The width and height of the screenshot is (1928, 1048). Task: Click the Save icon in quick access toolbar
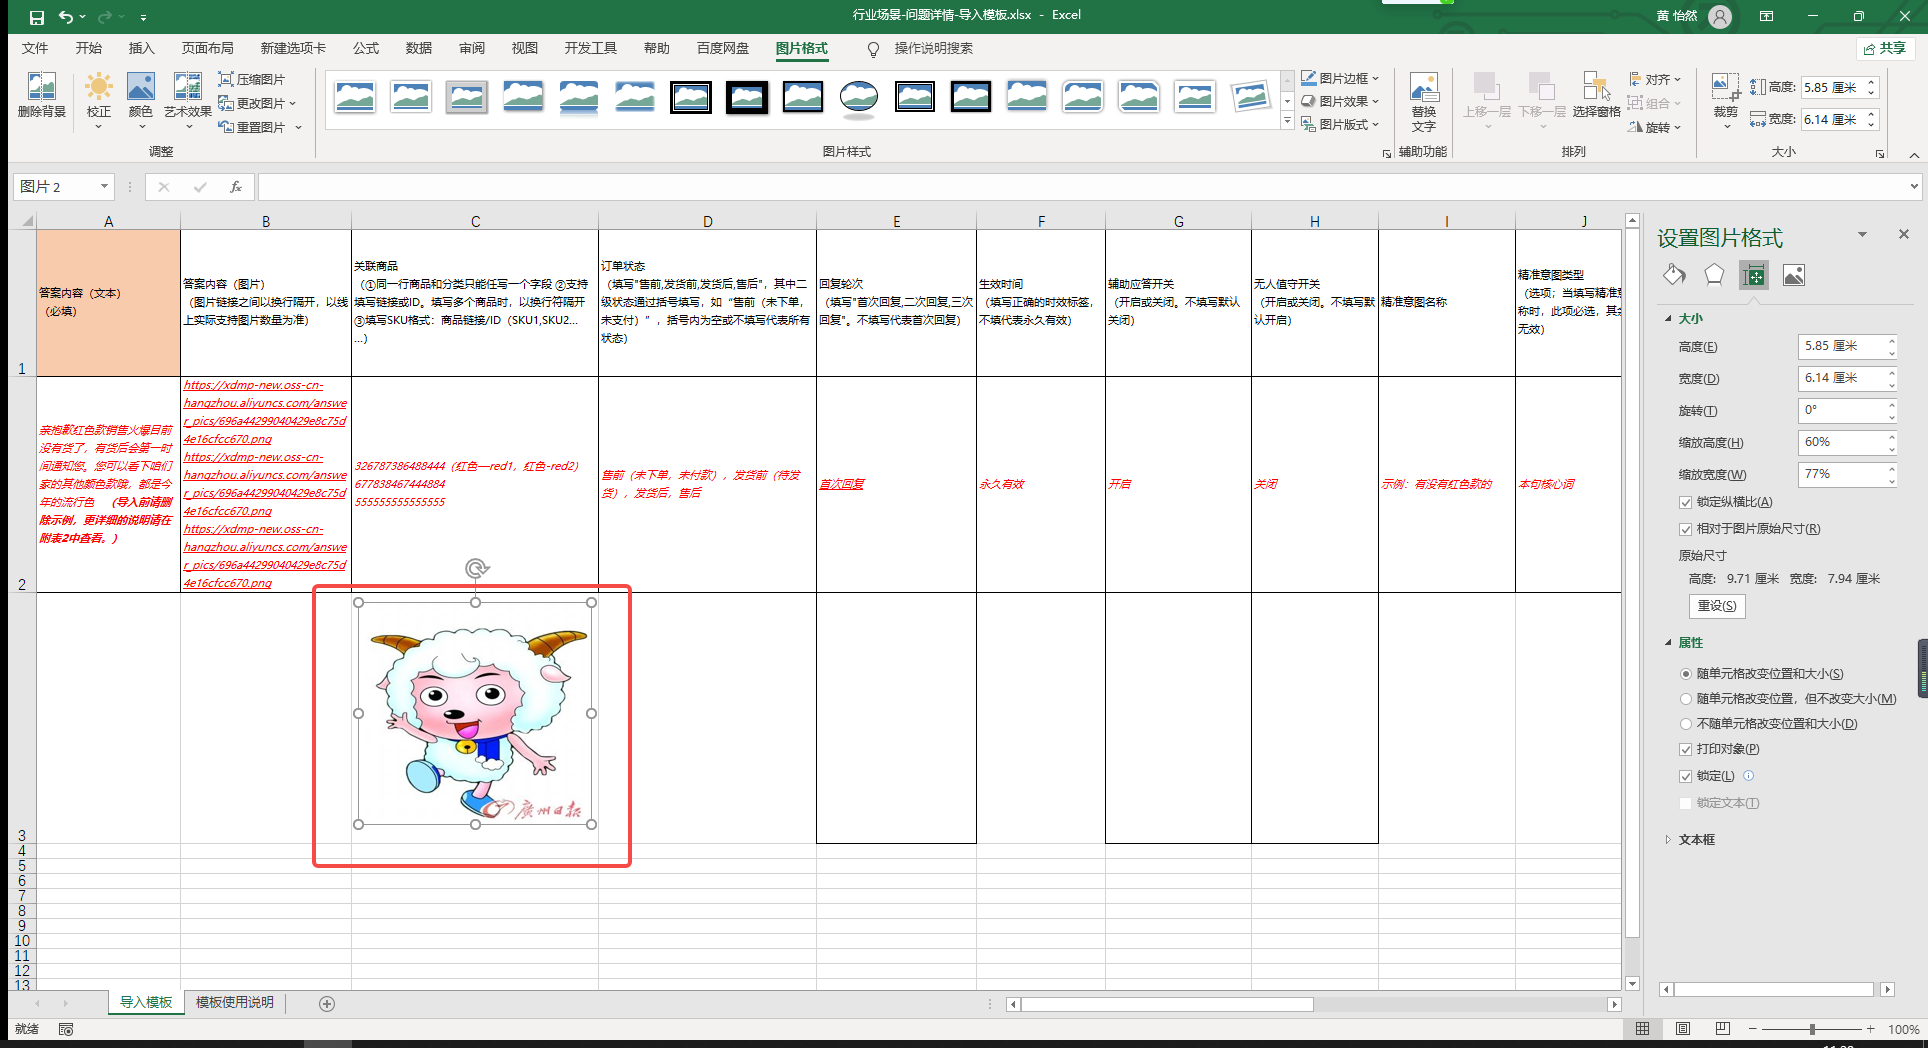click(37, 16)
